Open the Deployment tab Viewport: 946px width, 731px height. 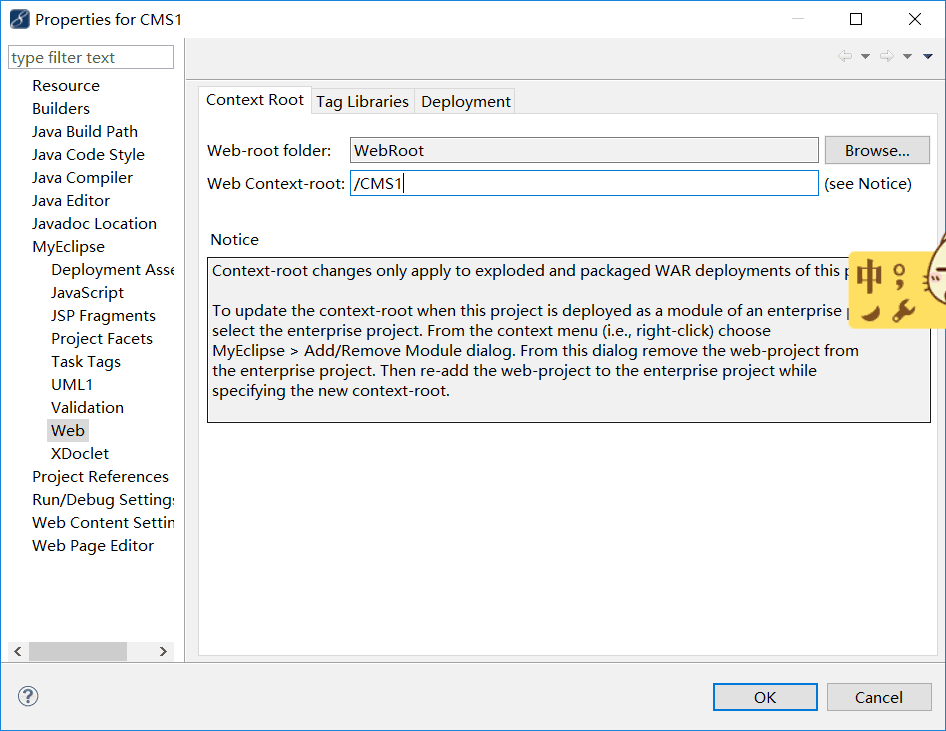click(466, 101)
